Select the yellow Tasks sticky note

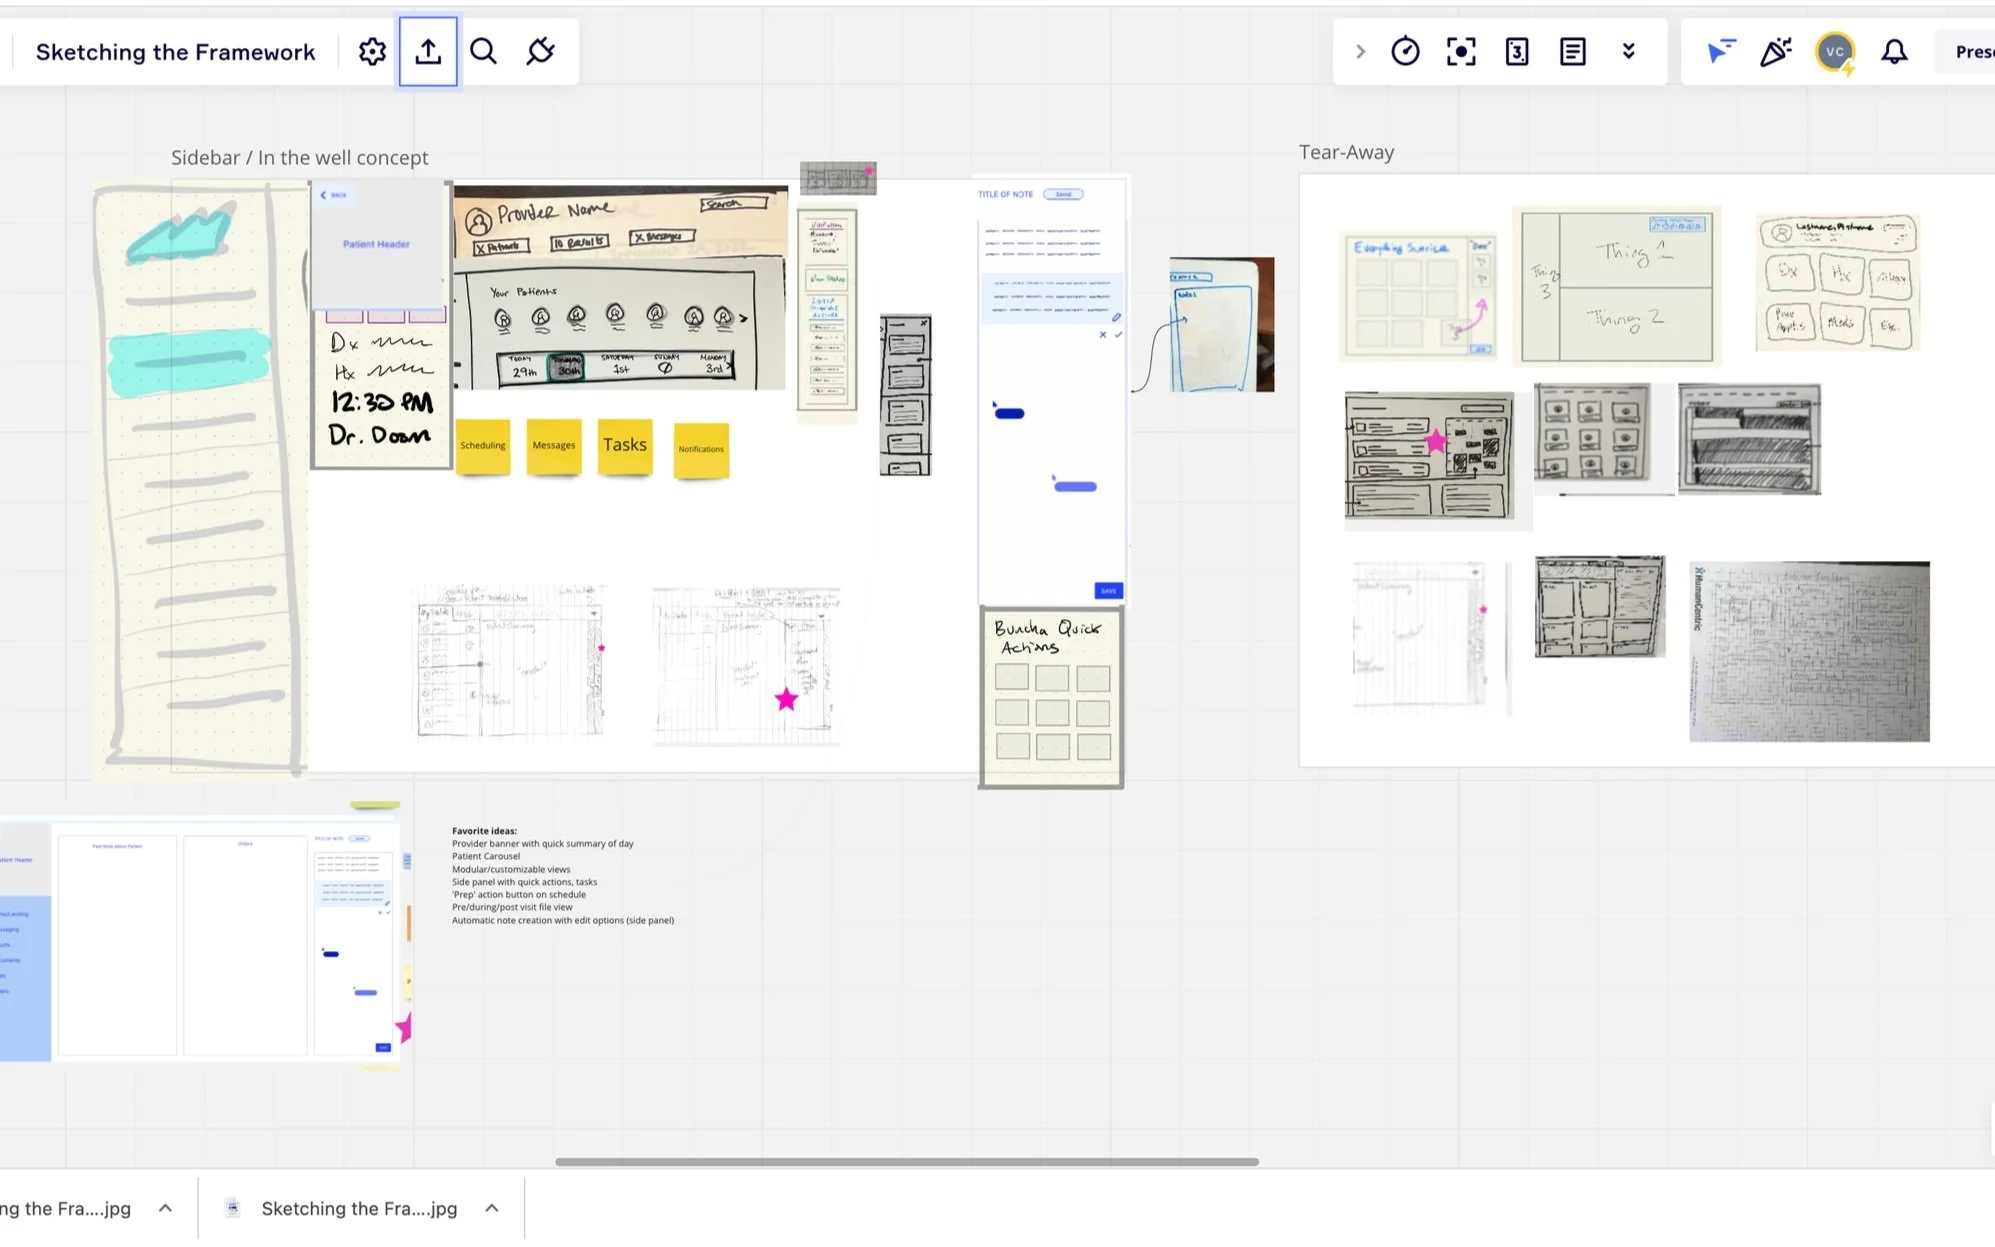(625, 446)
